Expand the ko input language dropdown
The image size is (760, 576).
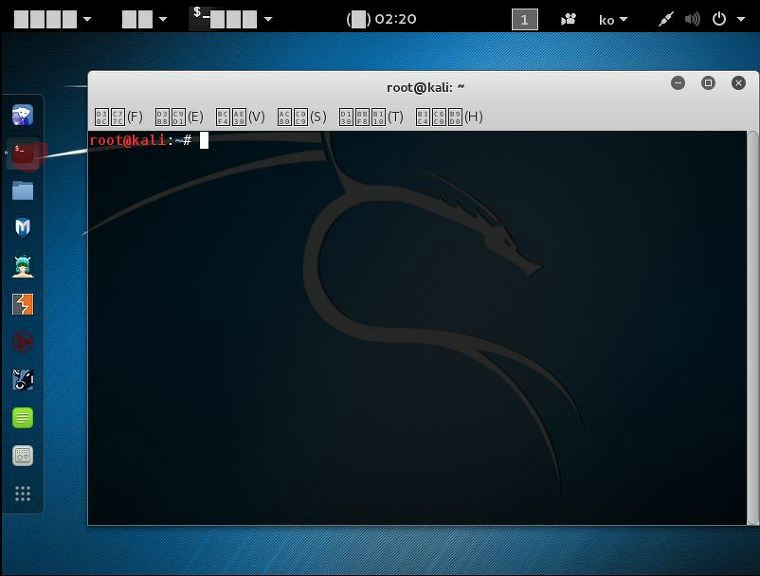tap(613, 19)
